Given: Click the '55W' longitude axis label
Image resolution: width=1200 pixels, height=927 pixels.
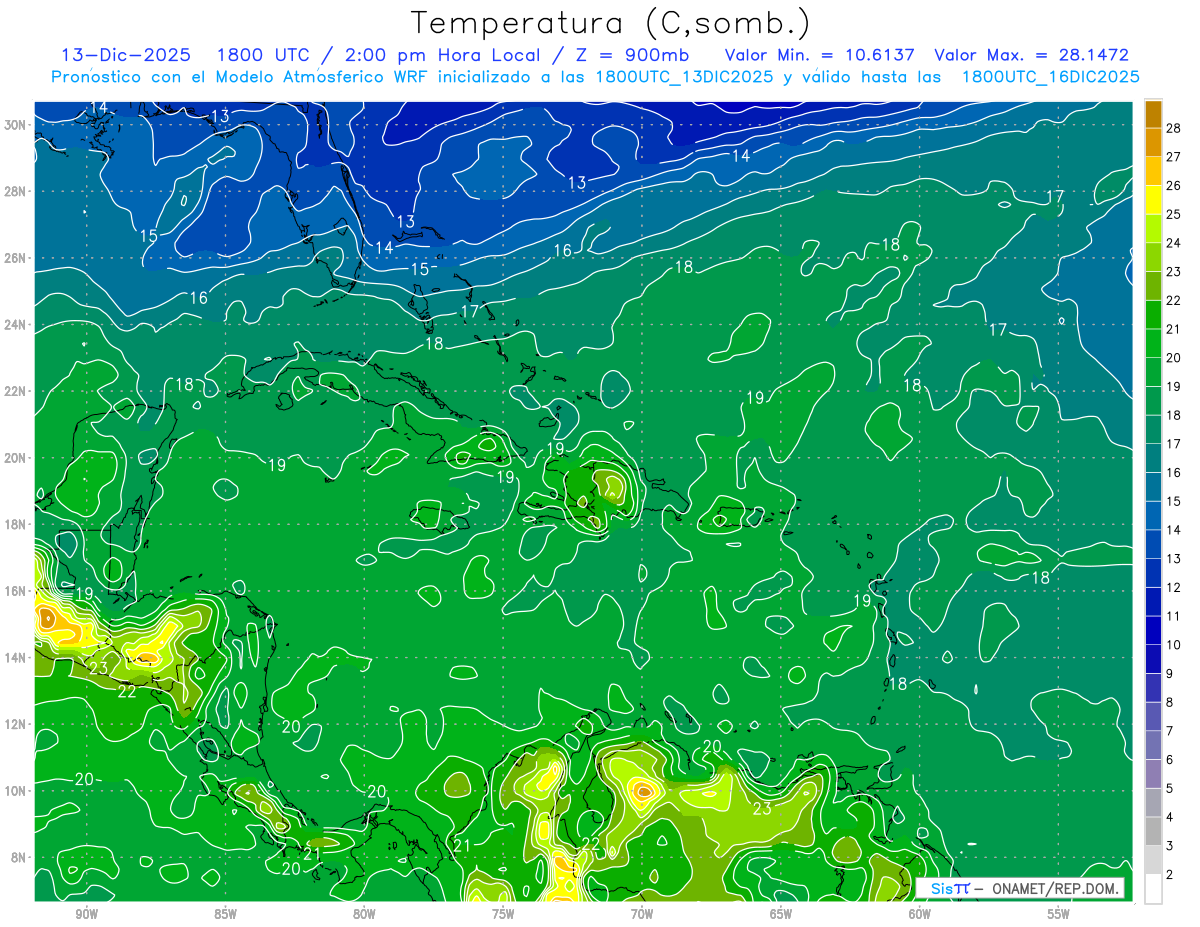Looking at the screenshot, I should (x=1059, y=914).
